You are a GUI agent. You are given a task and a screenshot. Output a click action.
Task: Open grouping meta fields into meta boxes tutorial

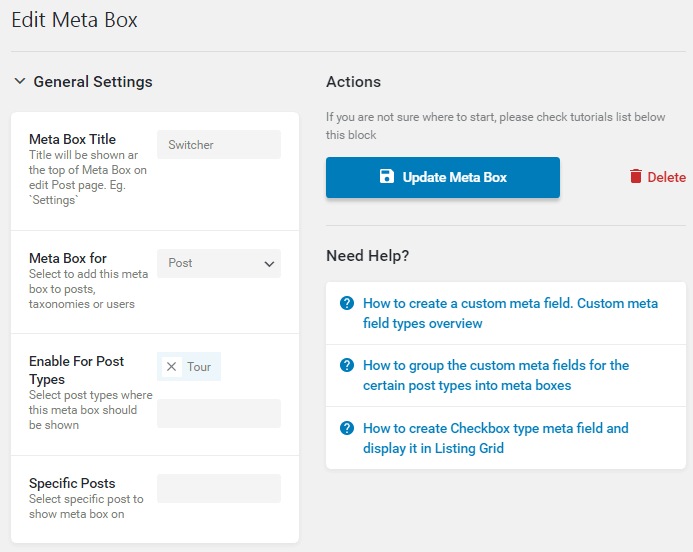(x=496, y=375)
